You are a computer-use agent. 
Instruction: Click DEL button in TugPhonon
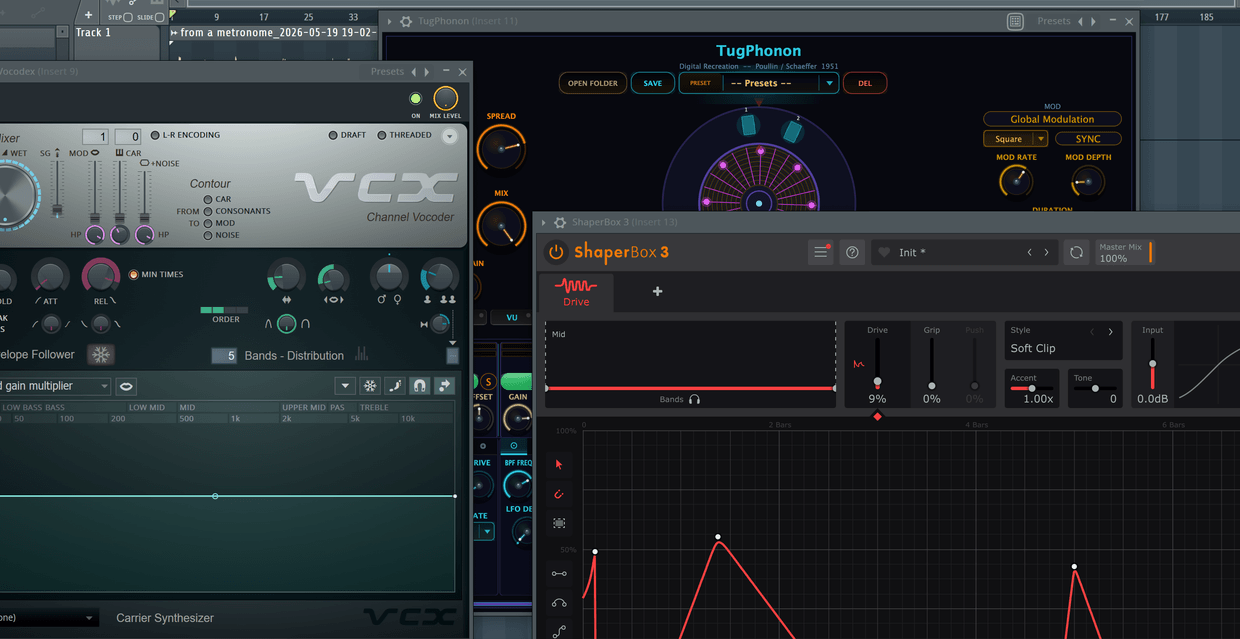point(865,83)
